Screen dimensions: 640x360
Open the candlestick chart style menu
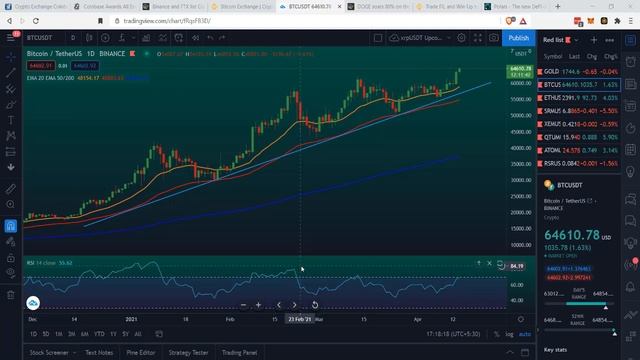click(x=89, y=38)
